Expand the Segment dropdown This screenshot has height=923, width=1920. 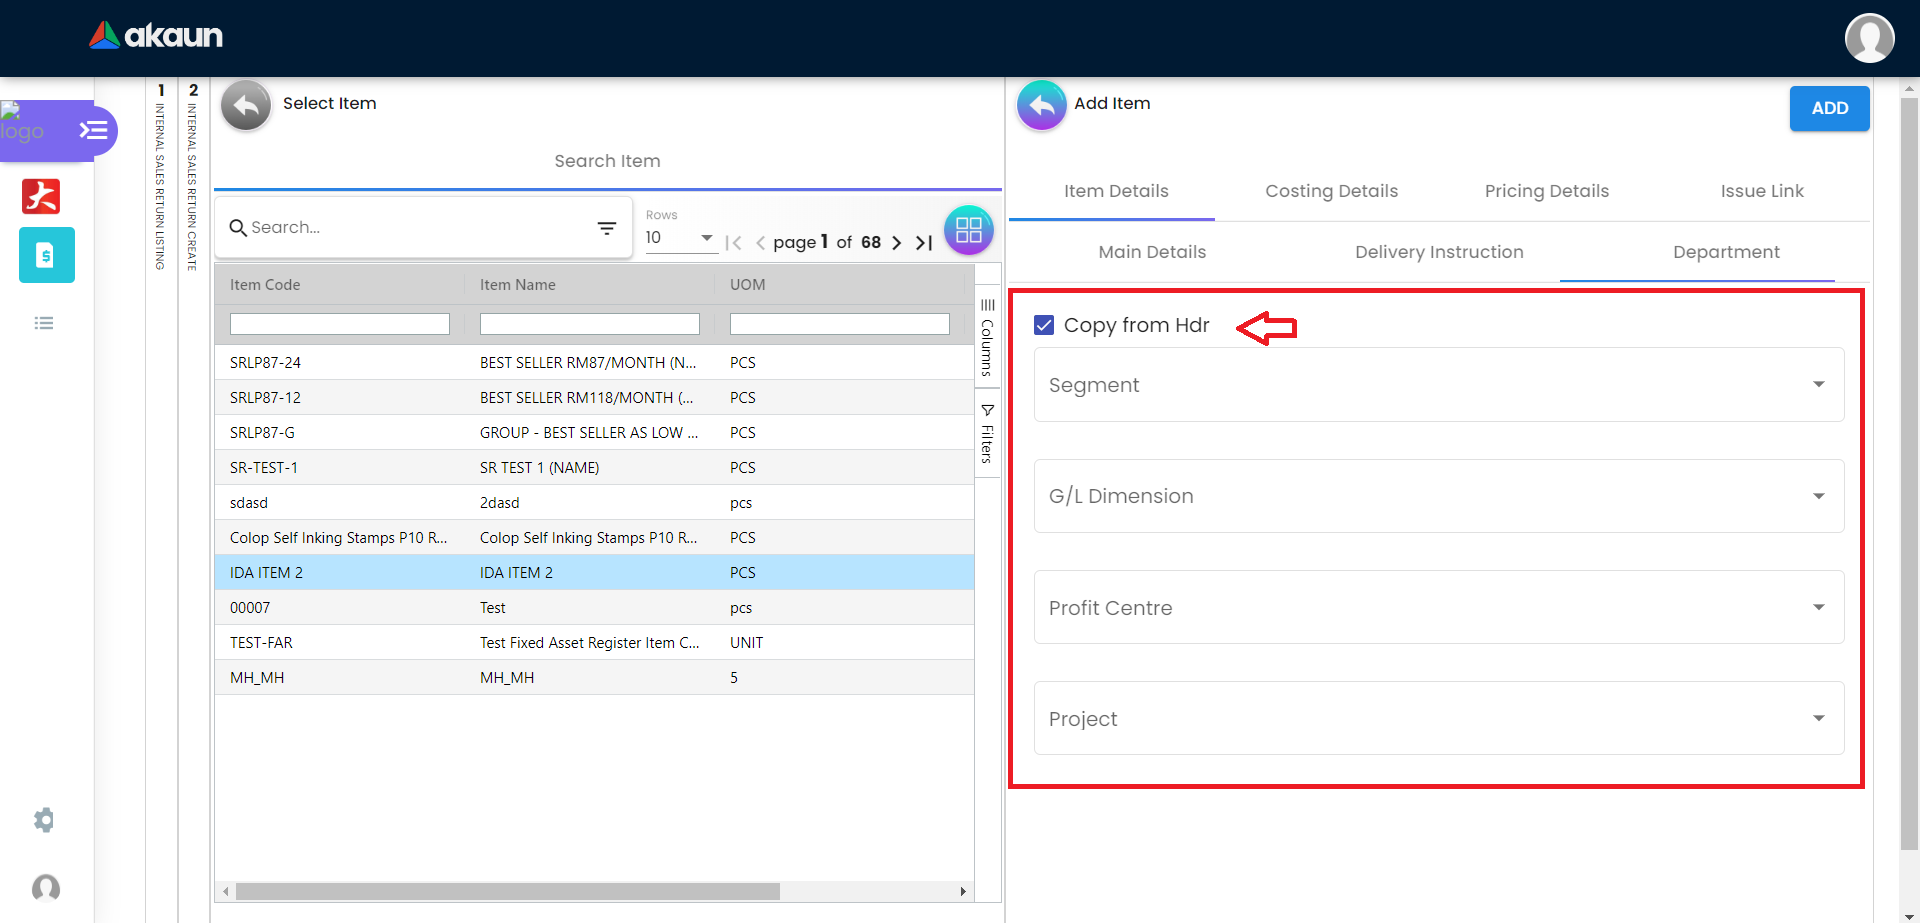tap(1438, 385)
